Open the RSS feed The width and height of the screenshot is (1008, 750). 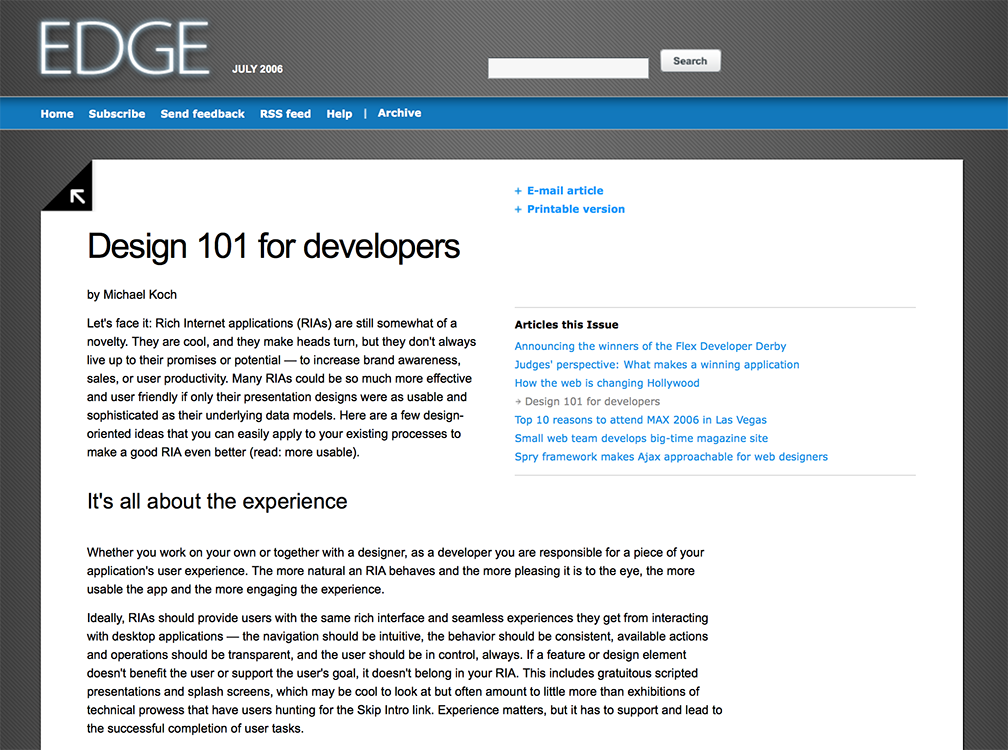285,113
